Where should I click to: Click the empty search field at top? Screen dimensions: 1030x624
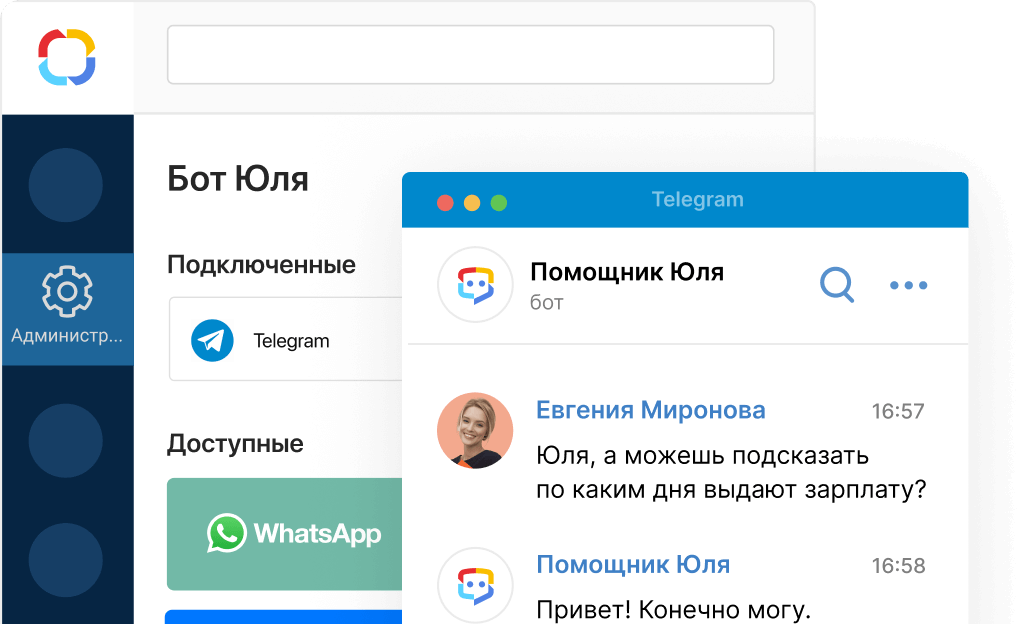click(x=470, y=55)
